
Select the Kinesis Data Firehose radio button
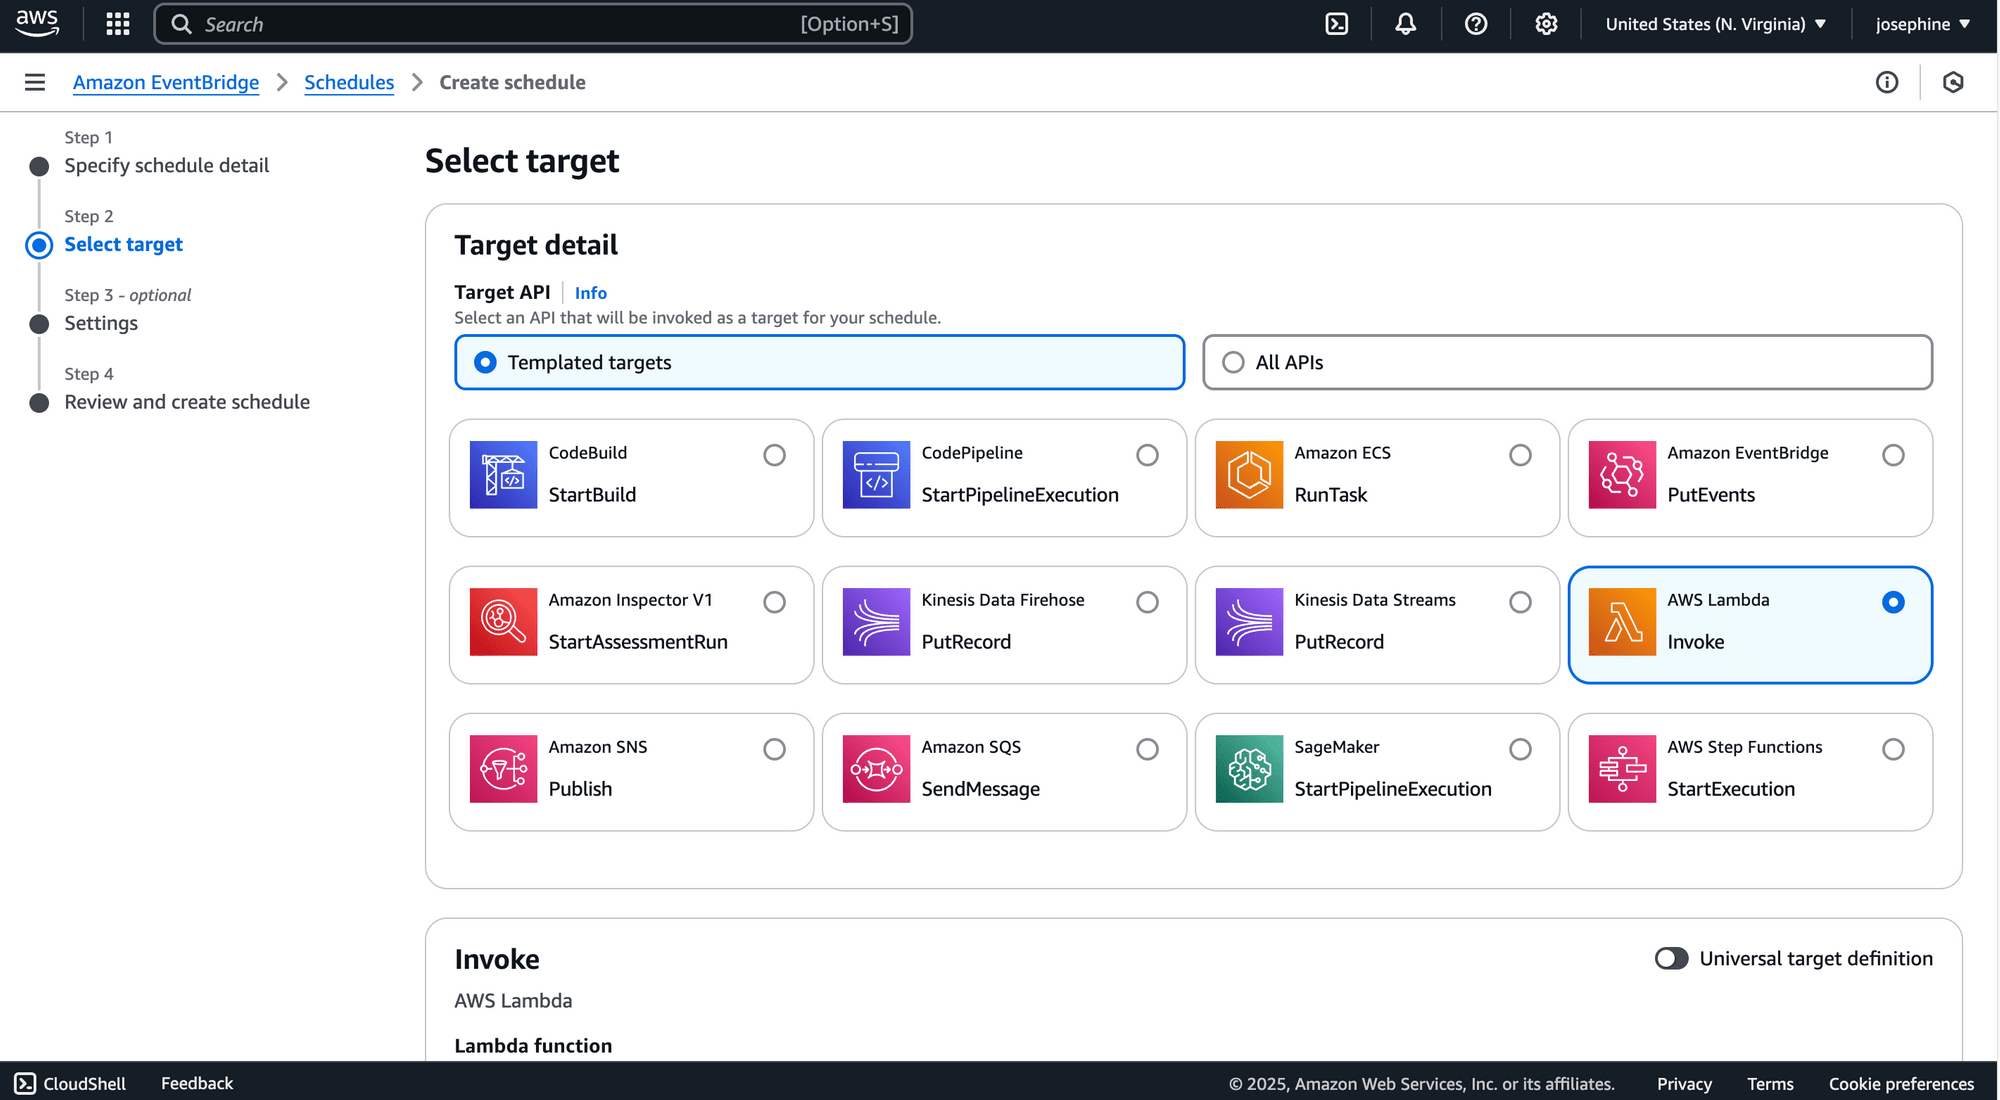(1147, 602)
